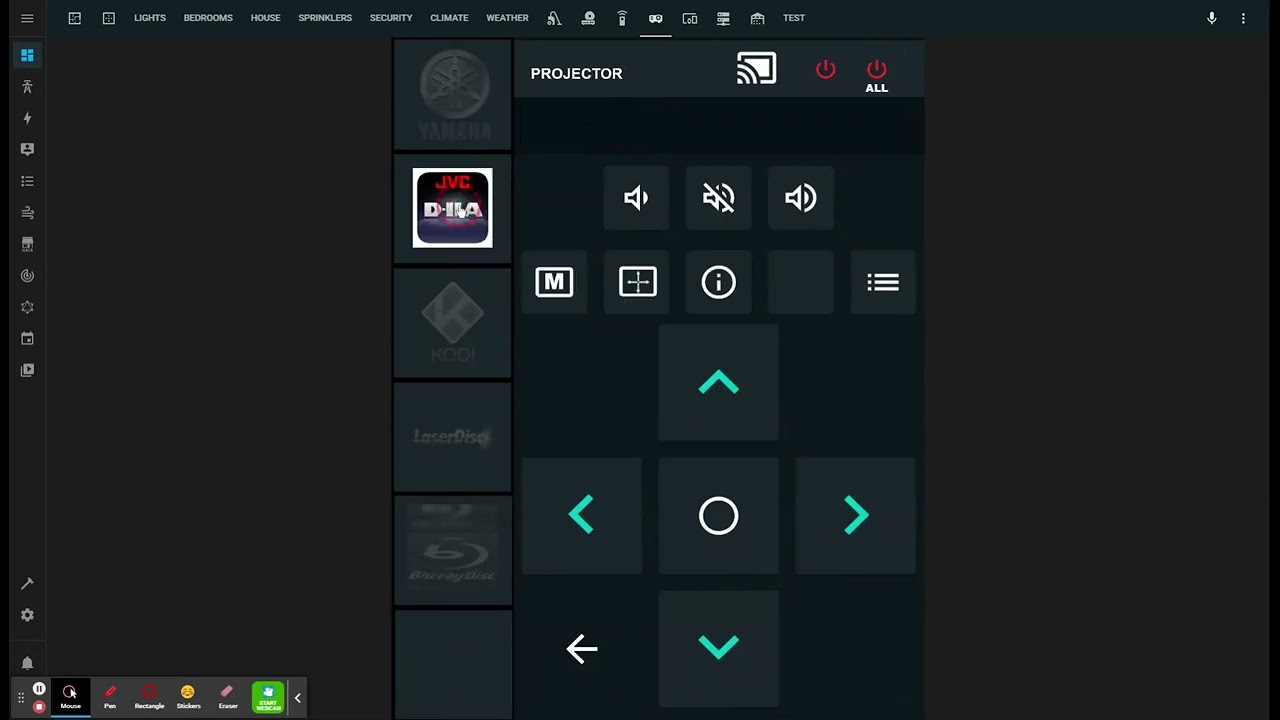Open the Overview dashboard in sidebar

click(x=27, y=55)
